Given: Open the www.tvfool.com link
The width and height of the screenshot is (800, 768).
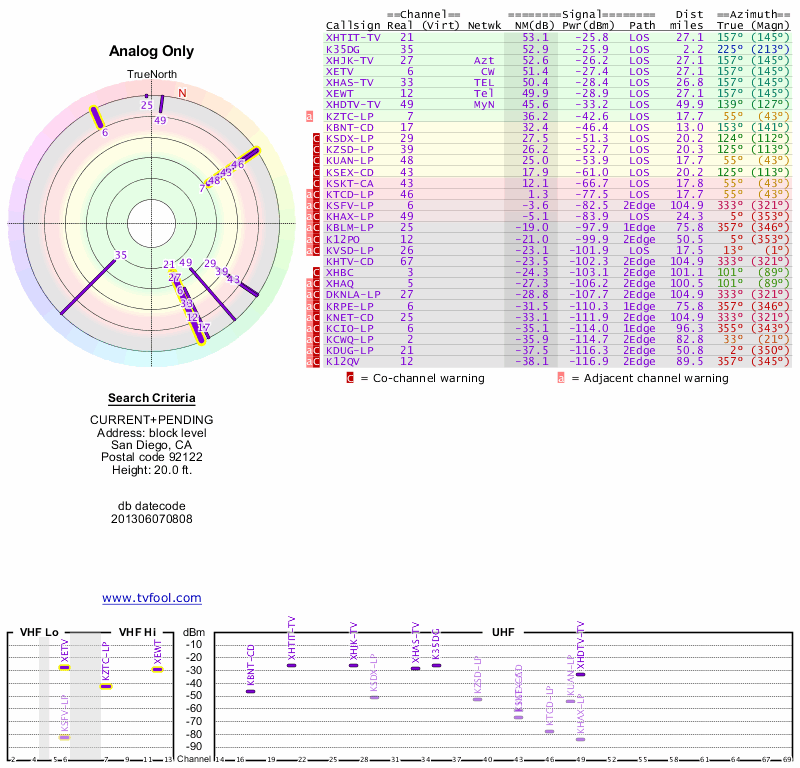Looking at the screenshot, I should pyautogui.click(x=151, y=598).
